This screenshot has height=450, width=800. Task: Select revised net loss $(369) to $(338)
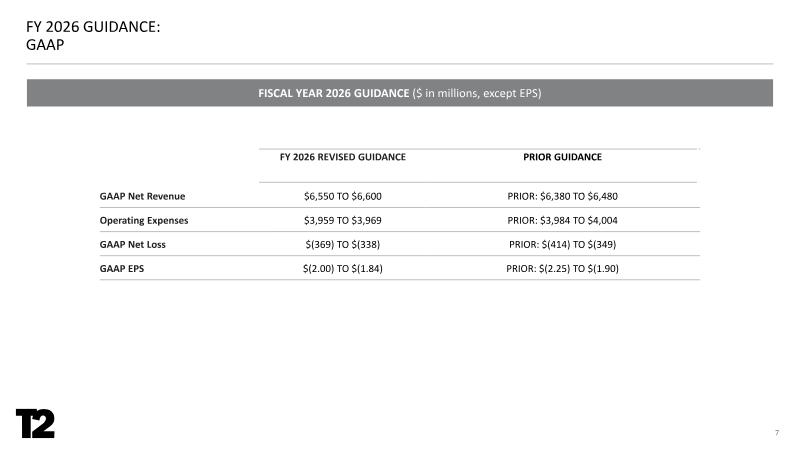point(342,244)
